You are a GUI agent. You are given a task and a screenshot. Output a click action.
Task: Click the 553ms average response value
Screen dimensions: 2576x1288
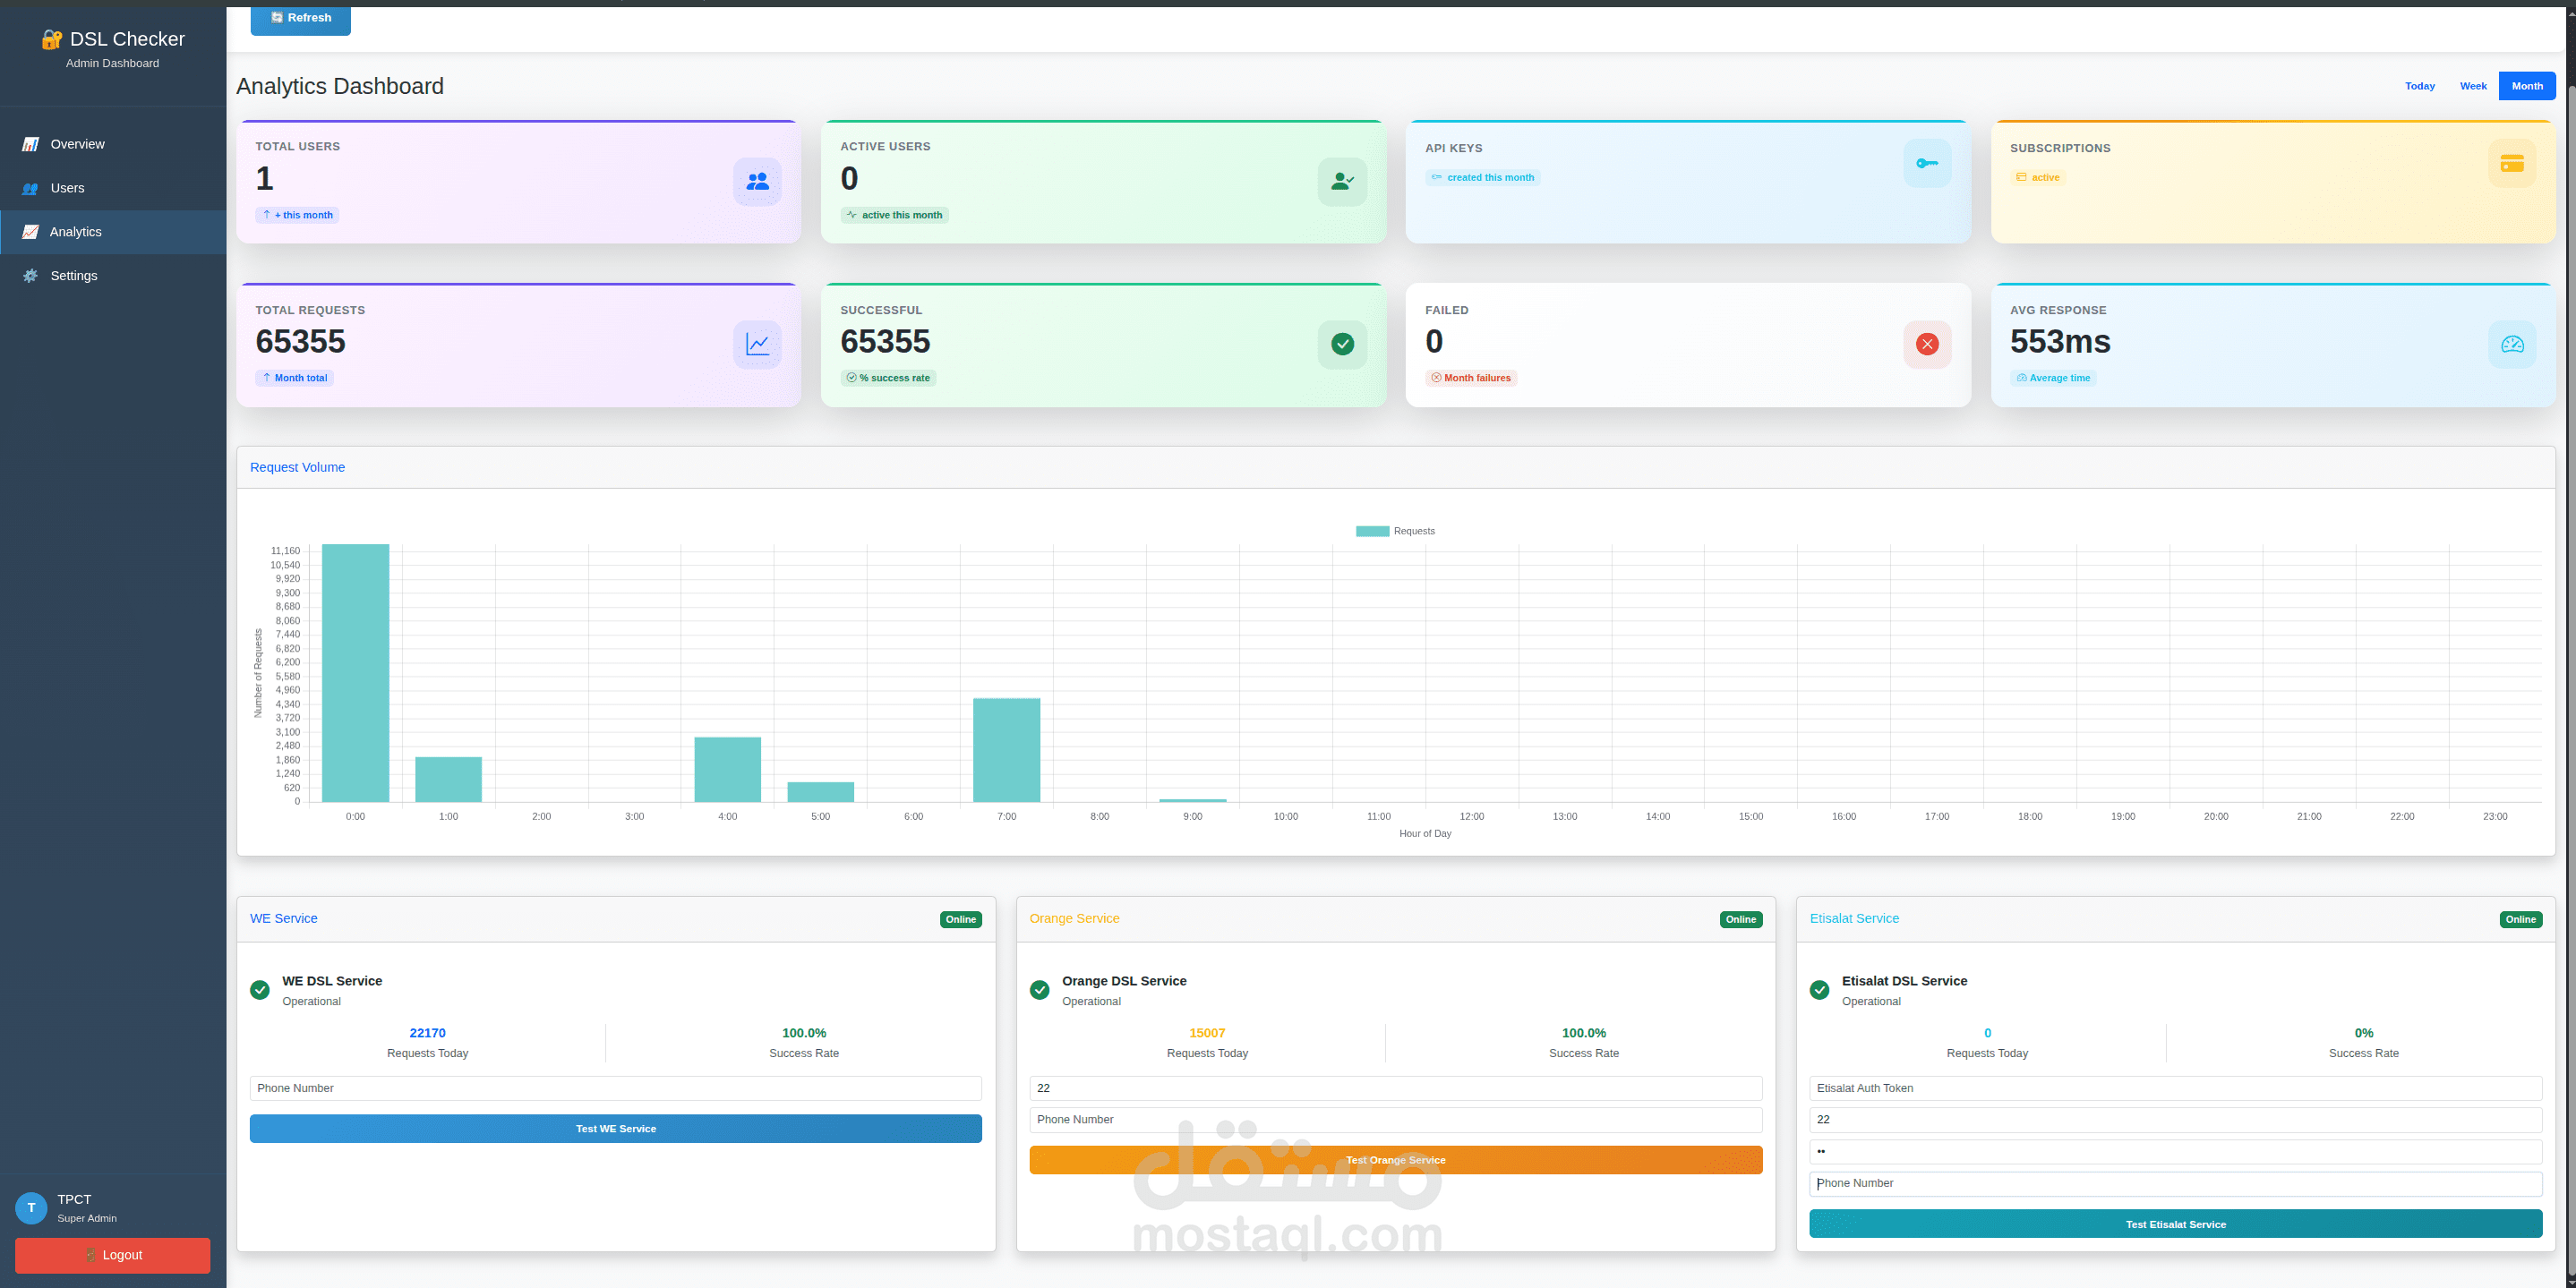[2060, 342]
